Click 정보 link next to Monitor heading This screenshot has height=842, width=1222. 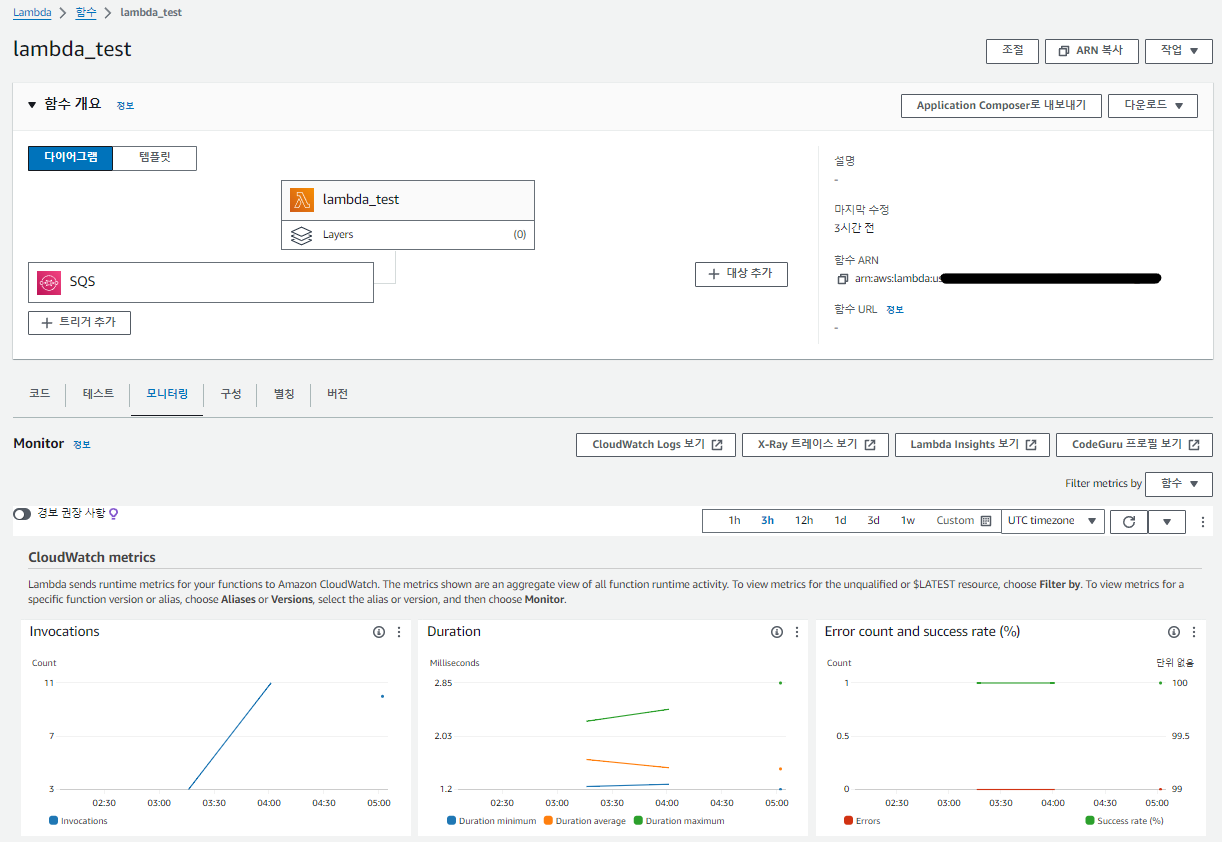(x=82, y=444)
